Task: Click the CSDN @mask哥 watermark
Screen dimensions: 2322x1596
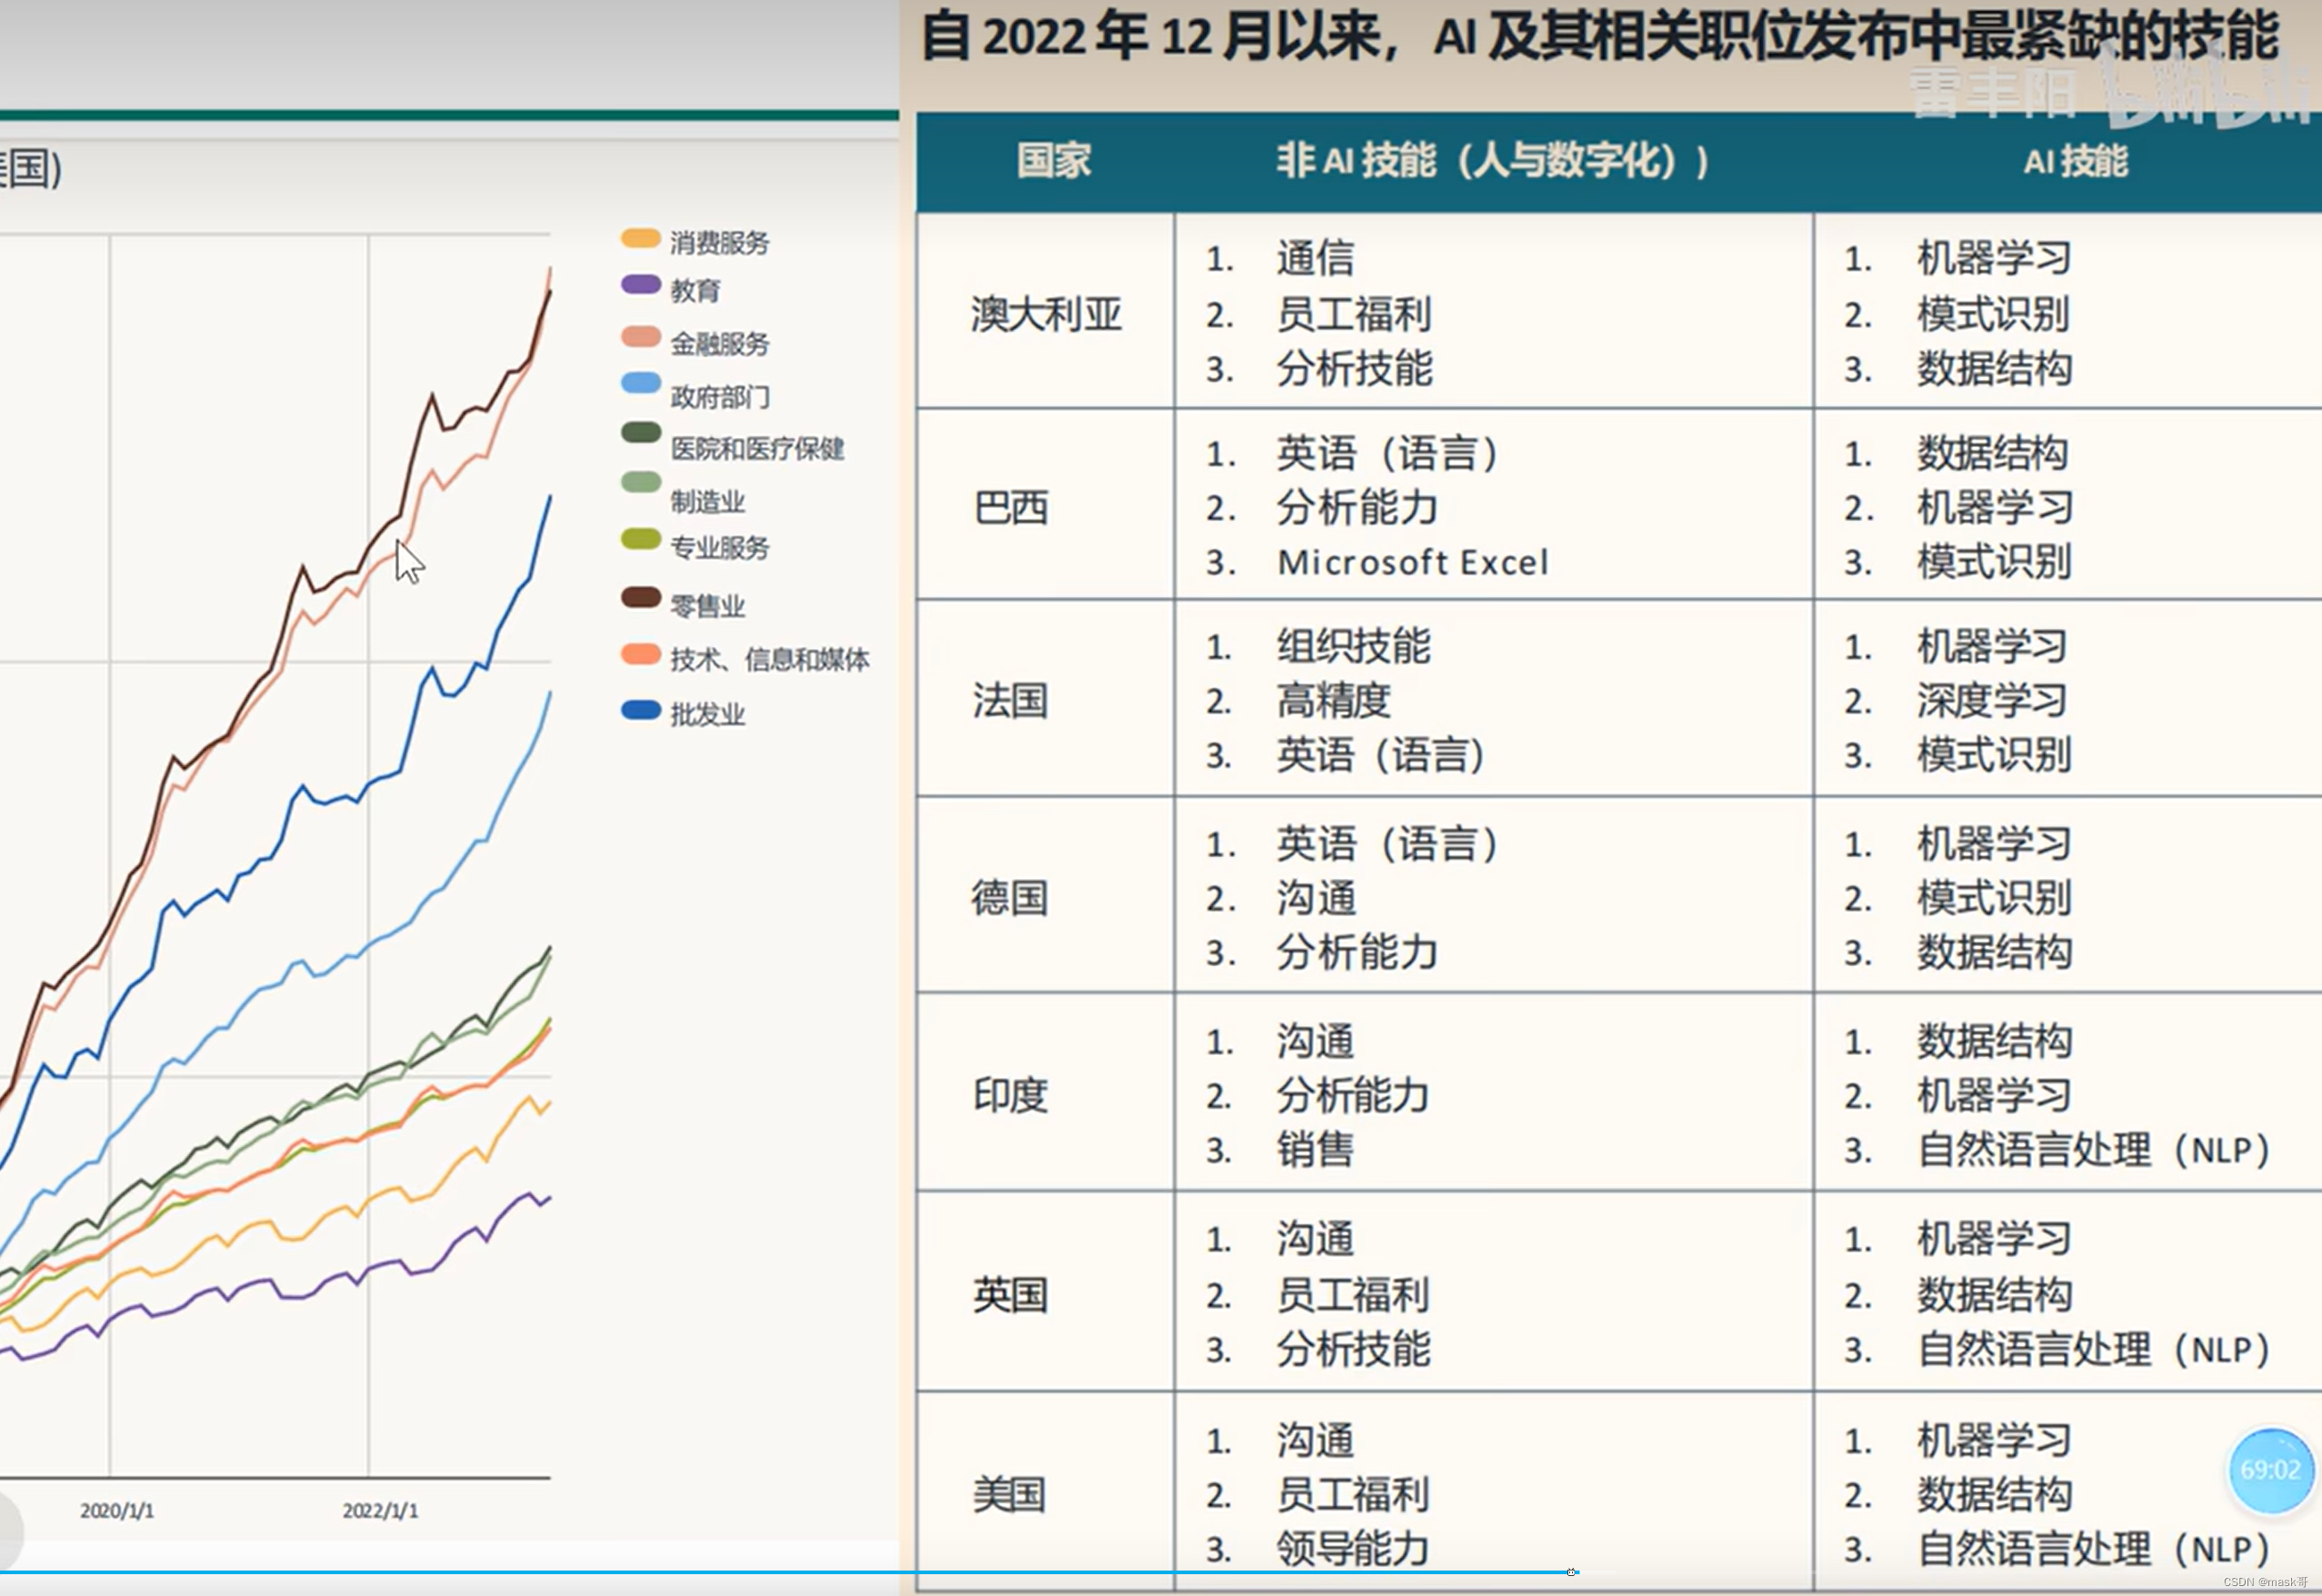Action: pos(2265,1582)
